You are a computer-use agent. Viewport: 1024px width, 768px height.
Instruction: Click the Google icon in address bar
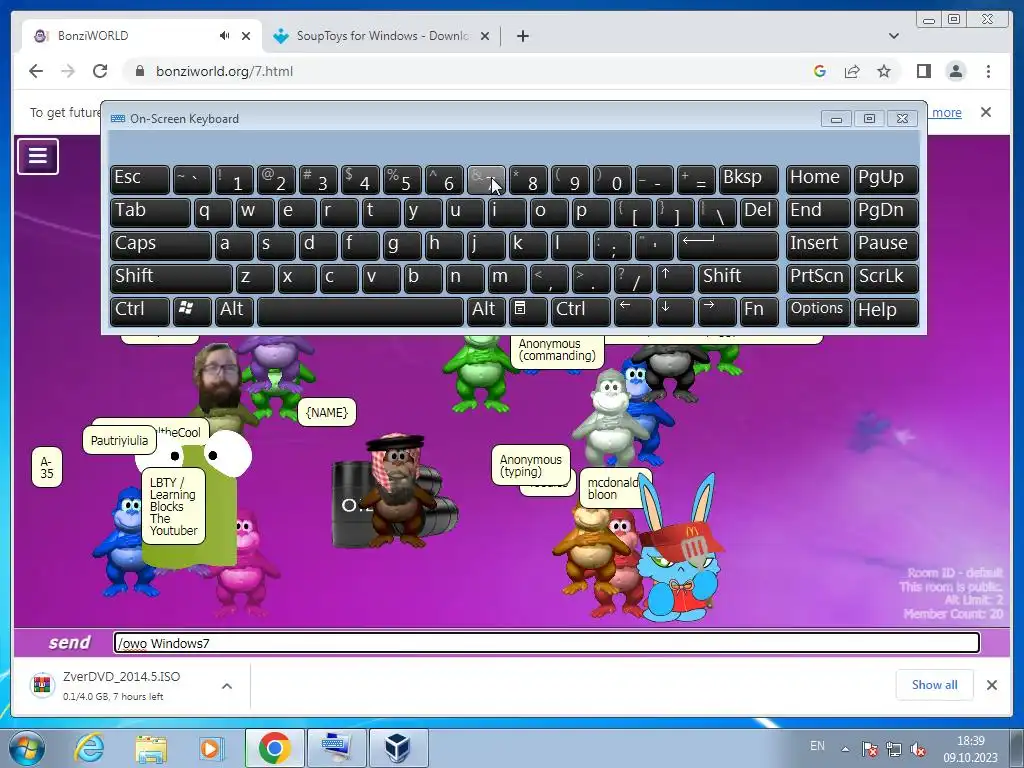click(820, 71)
